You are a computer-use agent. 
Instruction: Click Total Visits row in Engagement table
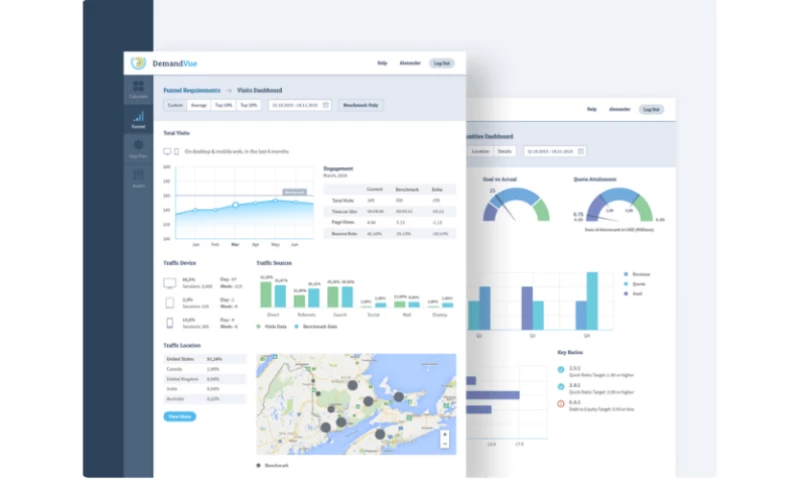click(390, 200)
